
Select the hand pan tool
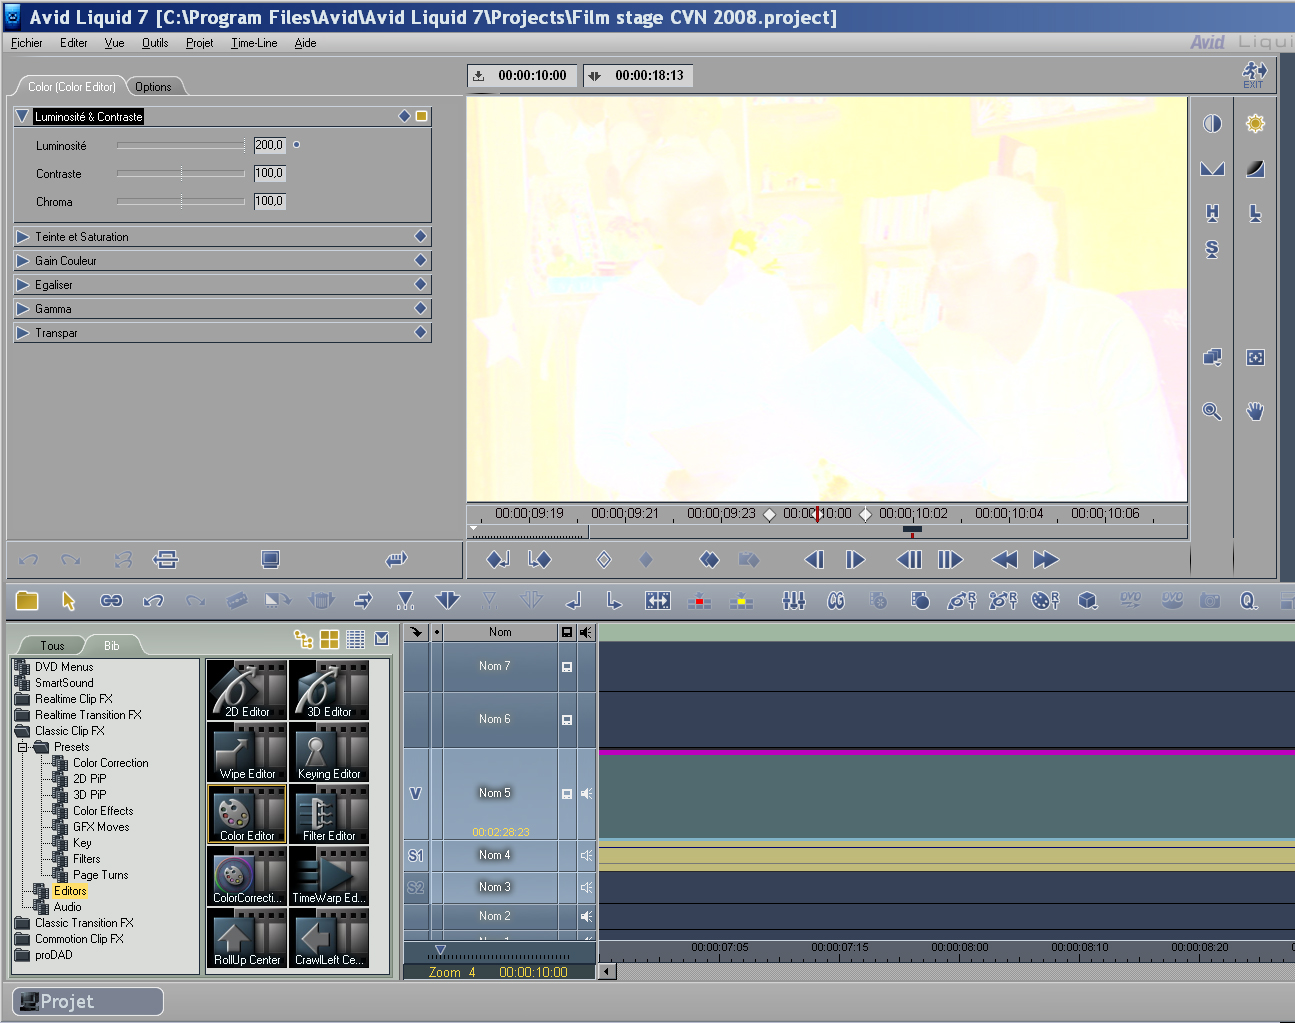click(x=1255, y=411)
